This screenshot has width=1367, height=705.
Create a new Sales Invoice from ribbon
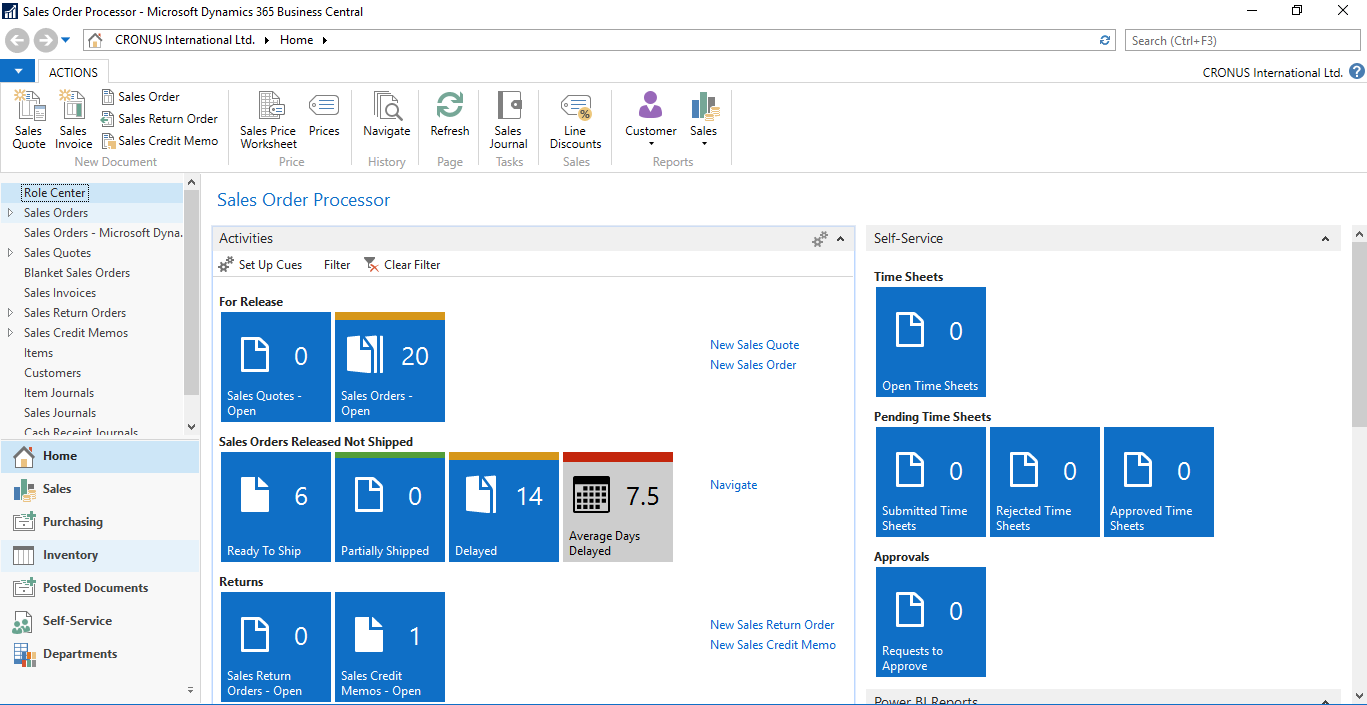point(73,119)
